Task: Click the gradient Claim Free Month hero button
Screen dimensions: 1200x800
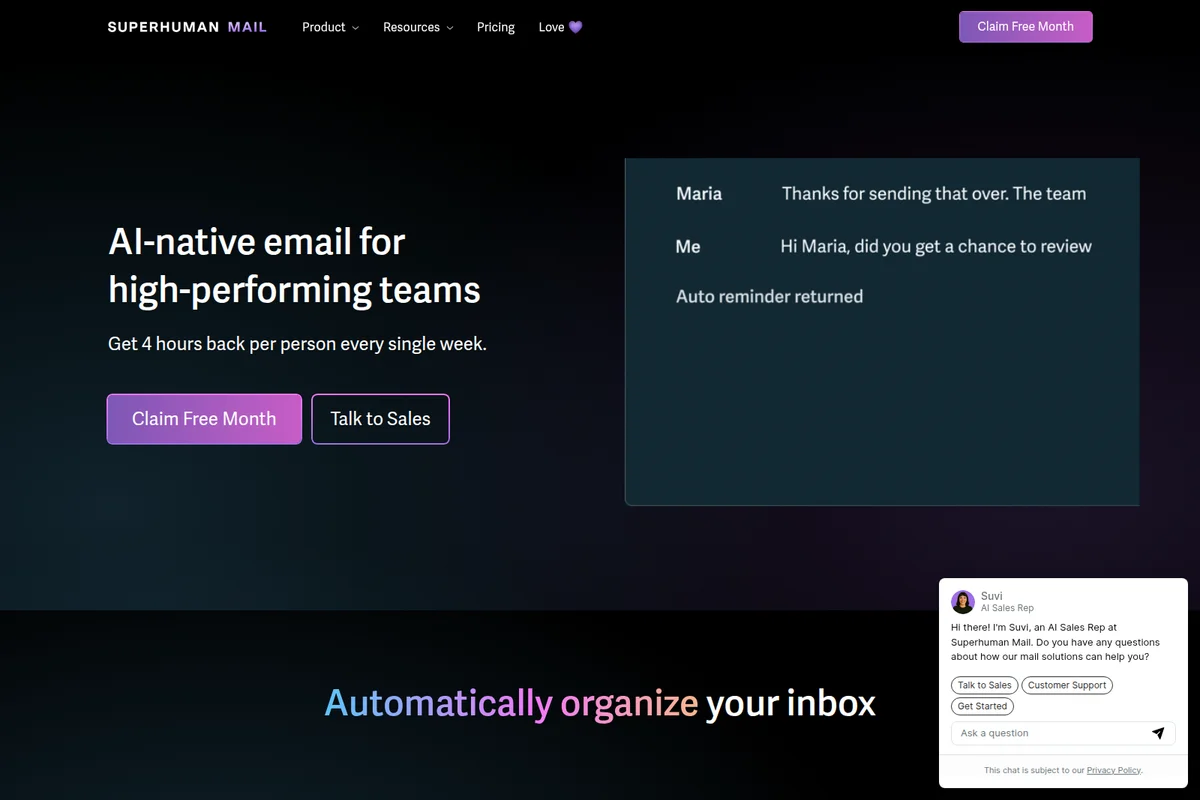Action: (x=204, y=419)
